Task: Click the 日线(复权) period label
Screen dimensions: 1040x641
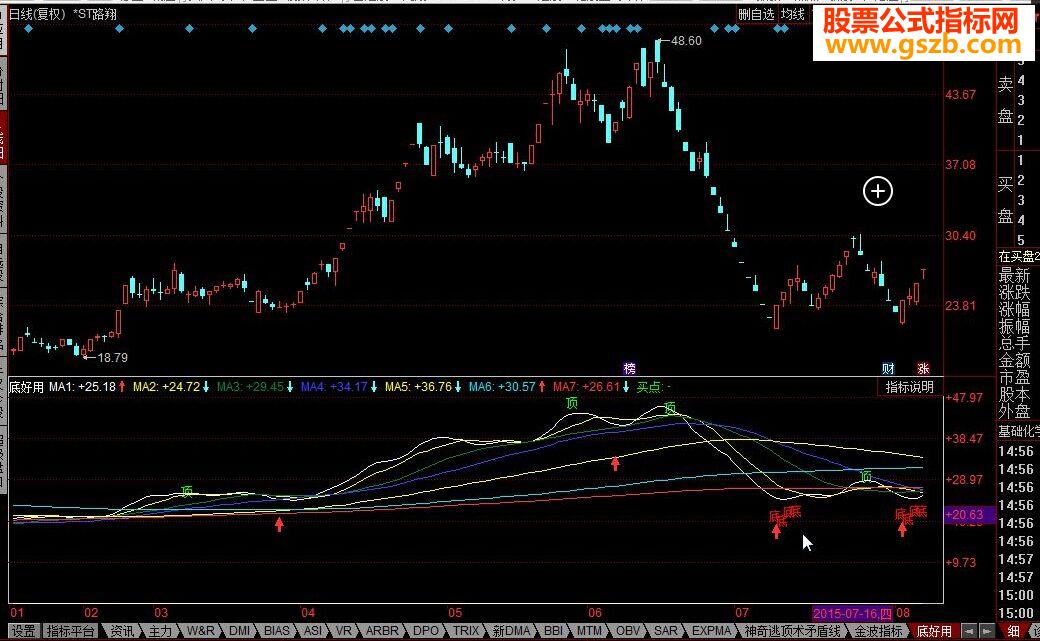Action: 37,14
